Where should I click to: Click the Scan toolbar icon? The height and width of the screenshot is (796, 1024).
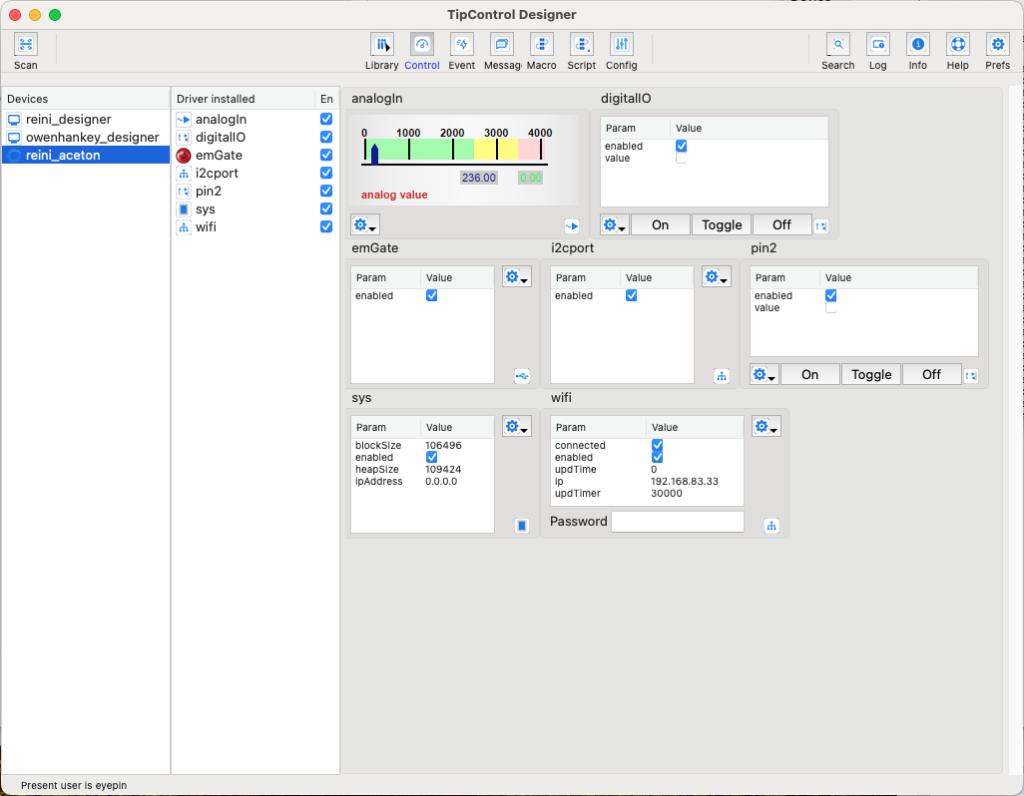25,45
